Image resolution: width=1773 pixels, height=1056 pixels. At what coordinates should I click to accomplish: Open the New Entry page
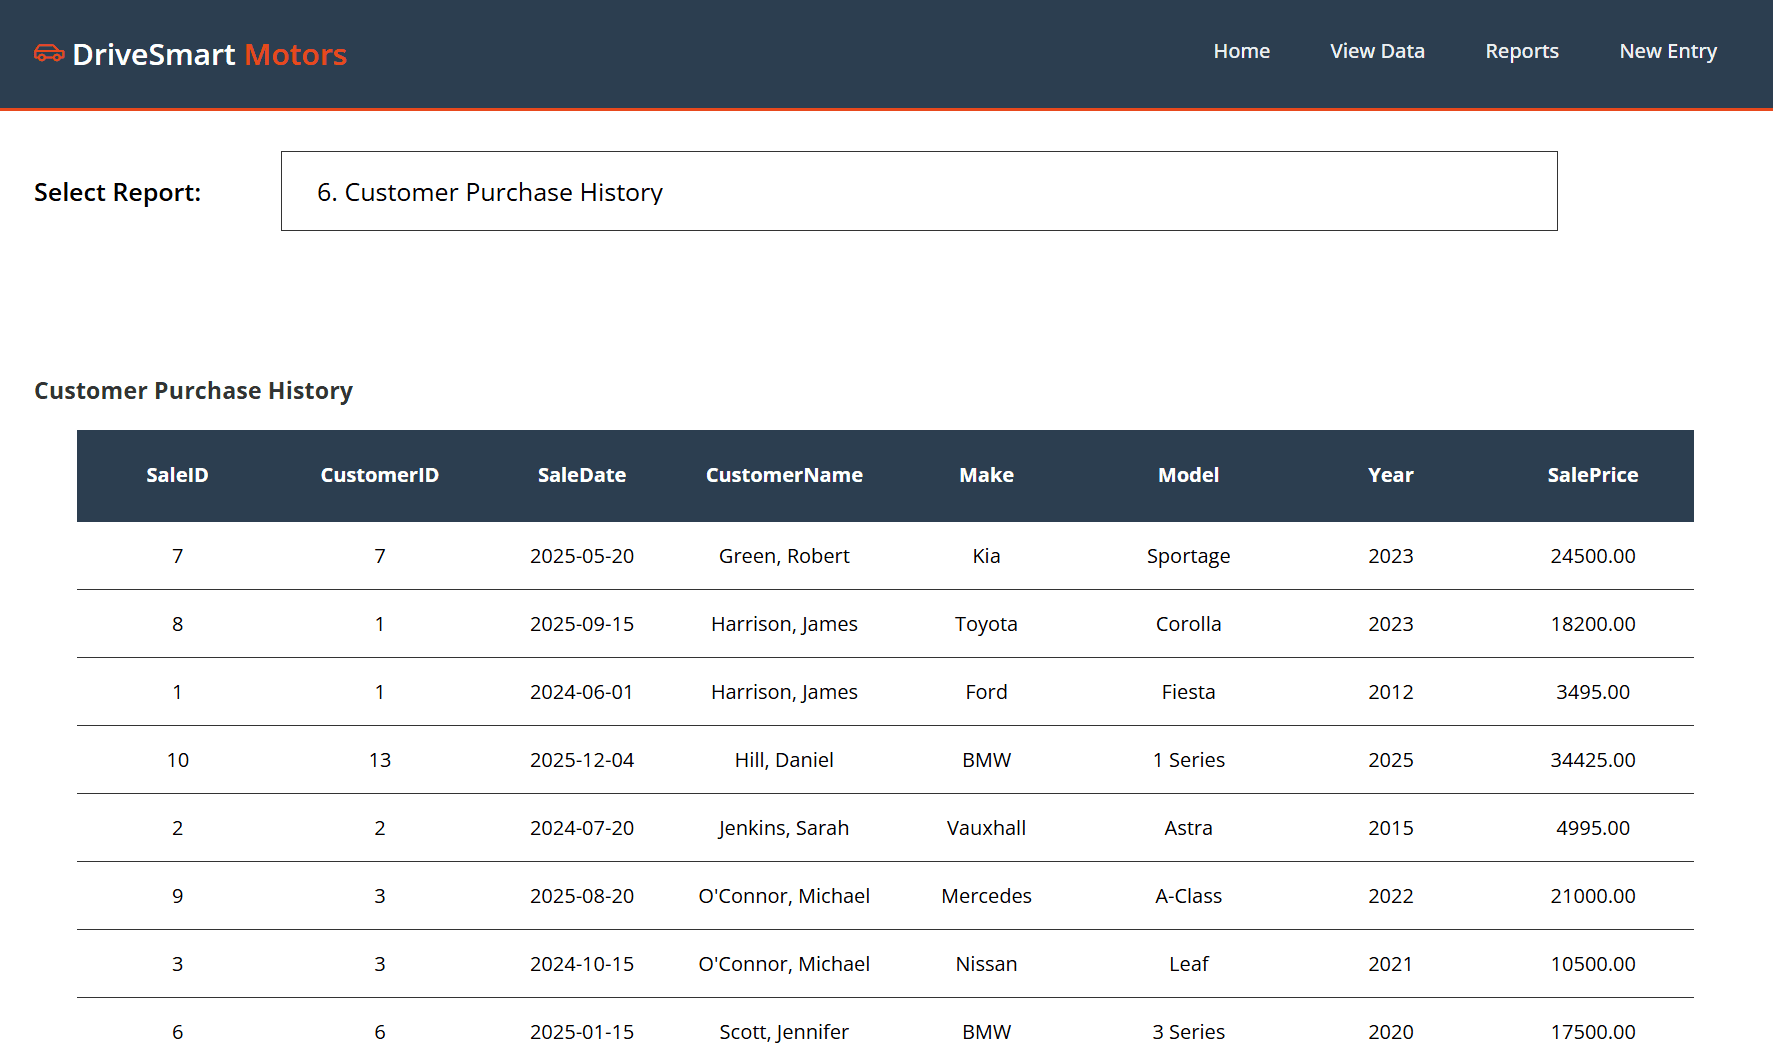tap(1668, 51)
